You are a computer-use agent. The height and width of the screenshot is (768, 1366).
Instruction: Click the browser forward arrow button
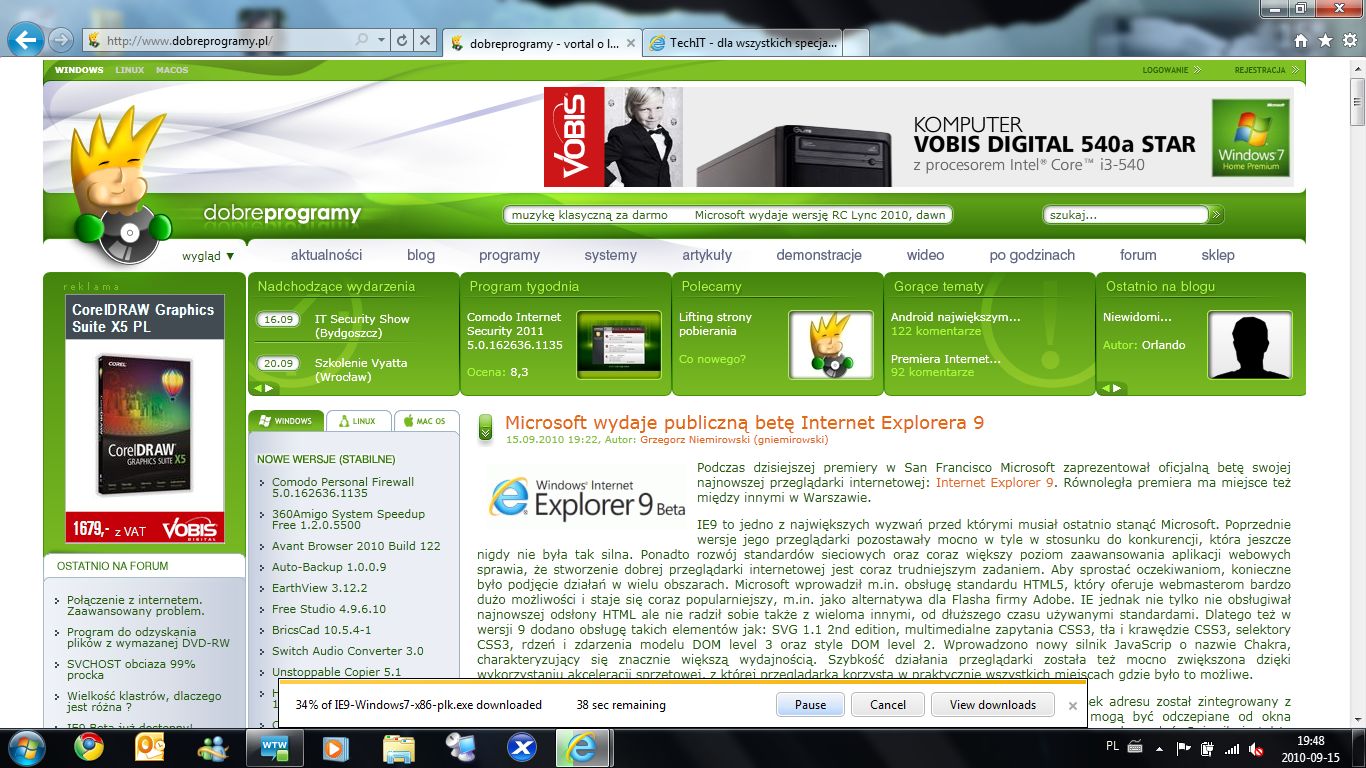61,40
